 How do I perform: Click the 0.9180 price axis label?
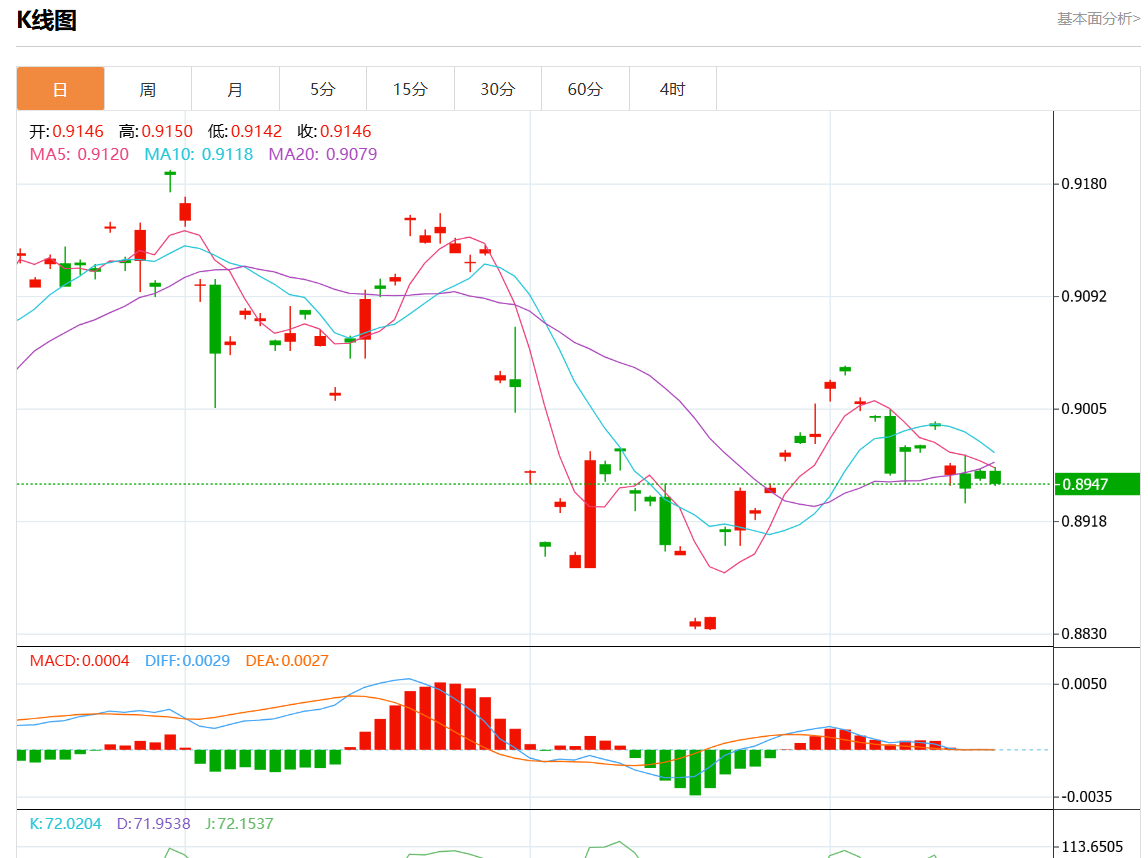[x=1084, y=184]
